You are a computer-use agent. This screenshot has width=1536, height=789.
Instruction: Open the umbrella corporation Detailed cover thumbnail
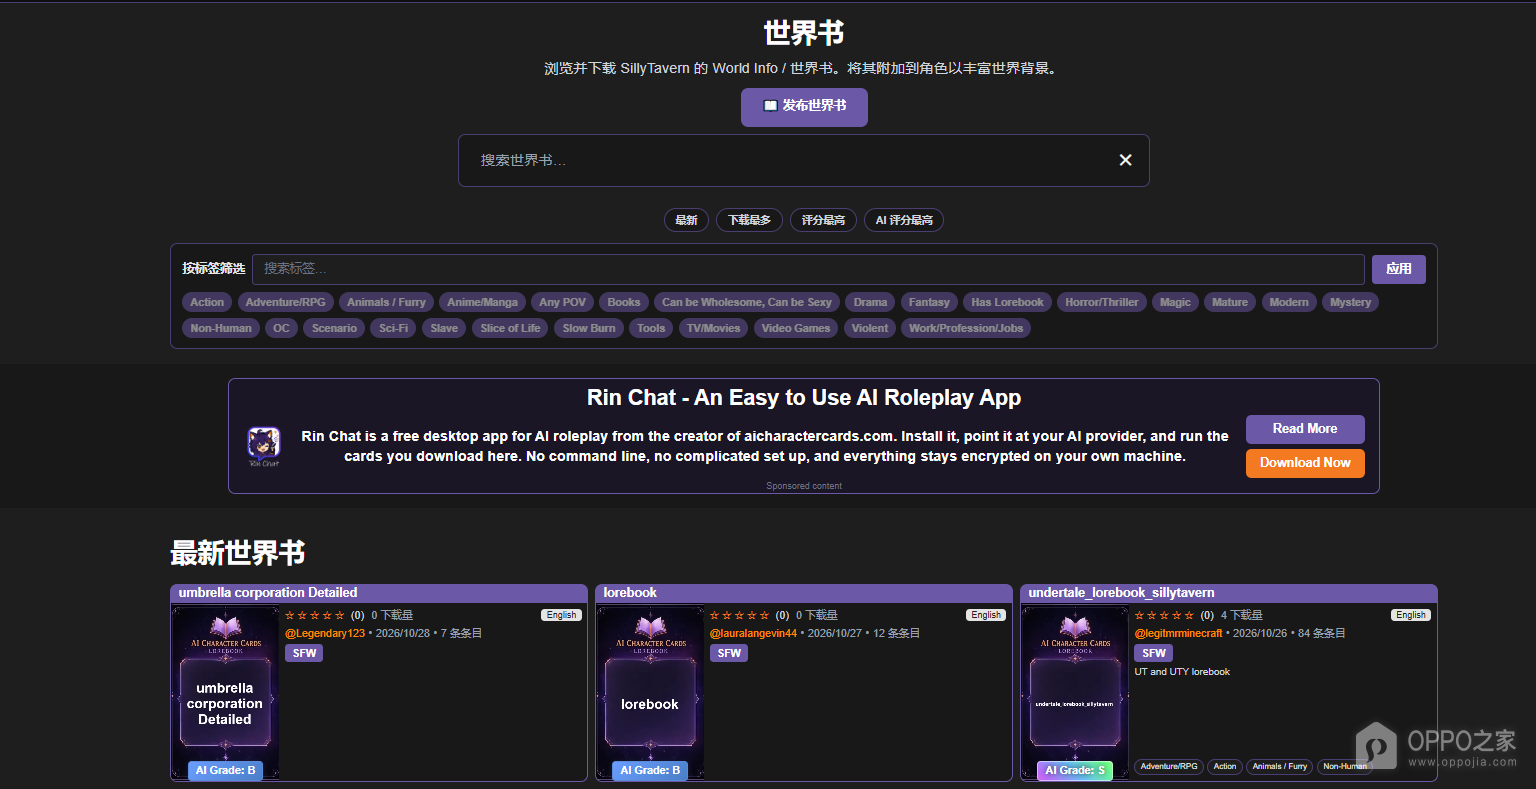tap(225, 692)
